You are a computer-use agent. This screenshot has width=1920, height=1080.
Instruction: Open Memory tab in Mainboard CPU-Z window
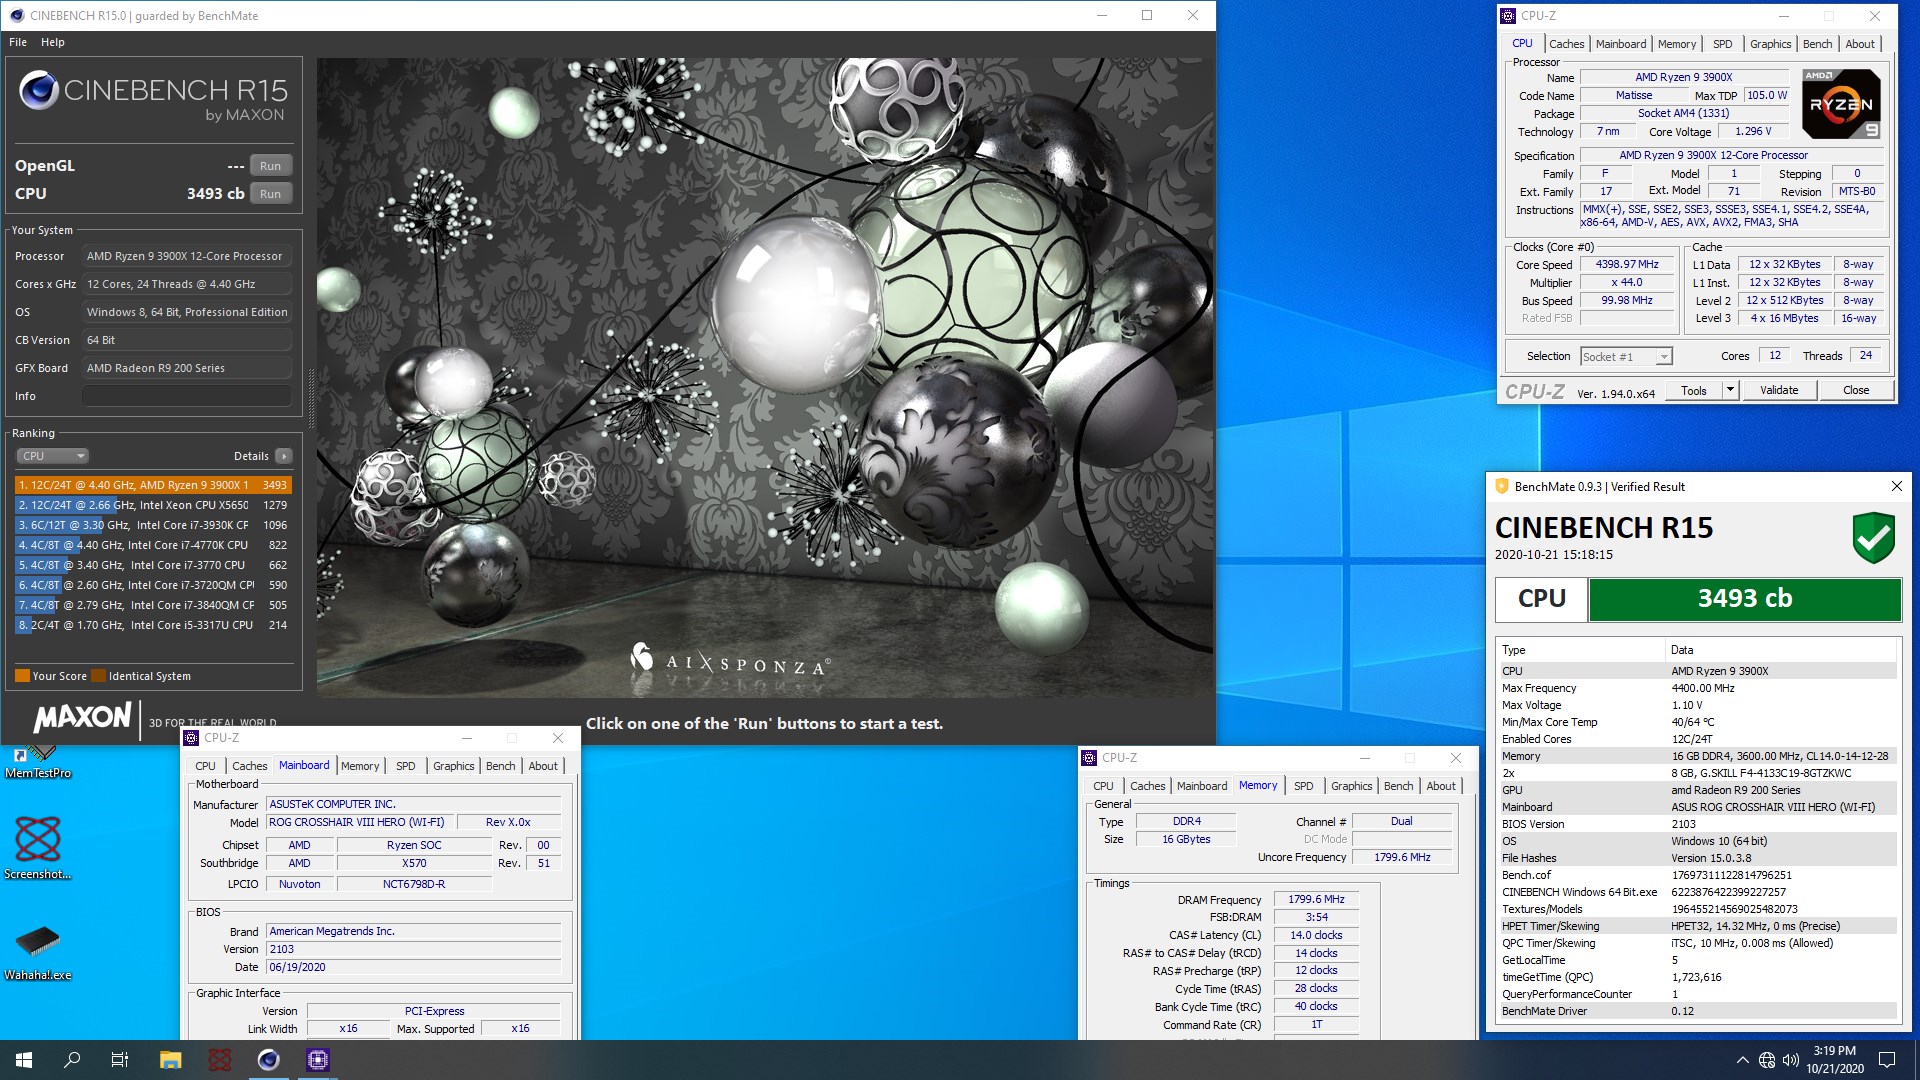360,766
